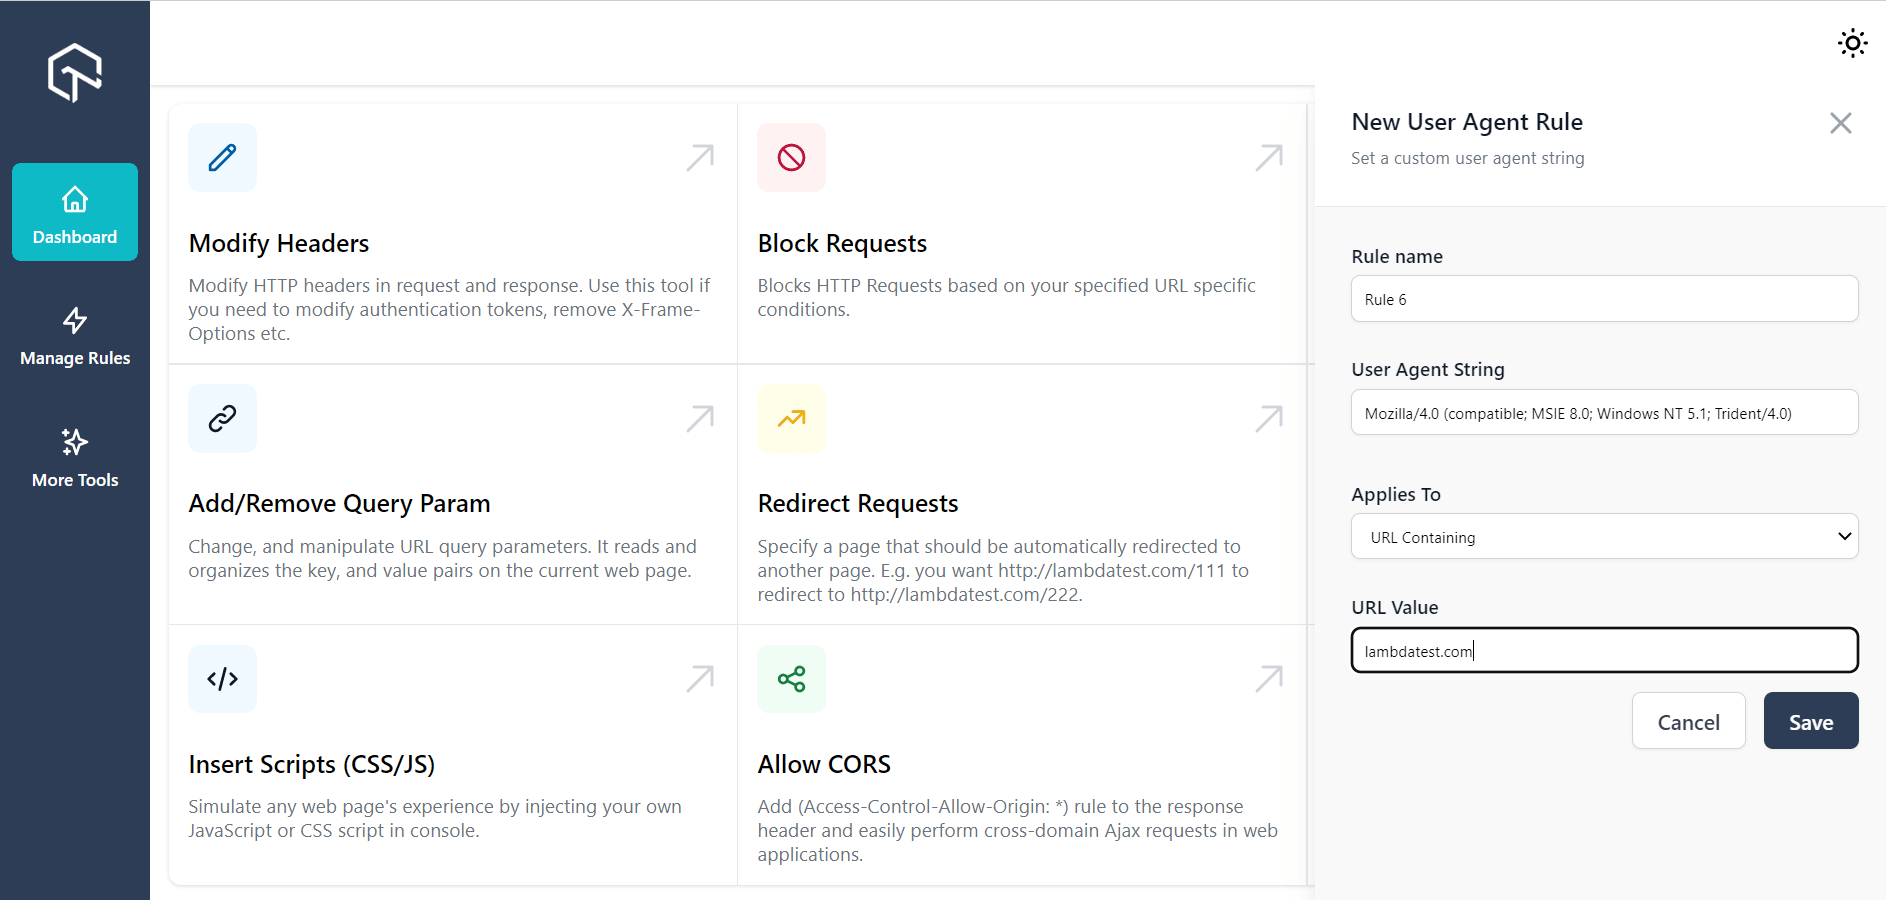Click the logo in the sidebar

tap(75, 72)
